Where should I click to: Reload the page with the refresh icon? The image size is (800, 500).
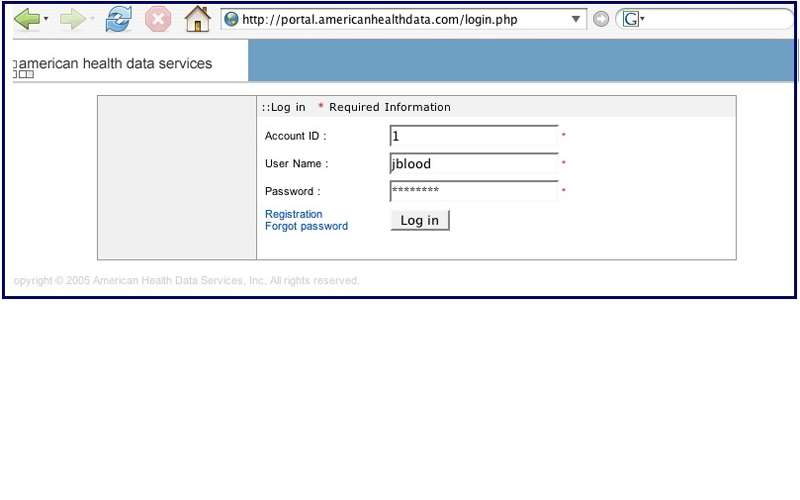pyautogui.click(x=118, y=19)
